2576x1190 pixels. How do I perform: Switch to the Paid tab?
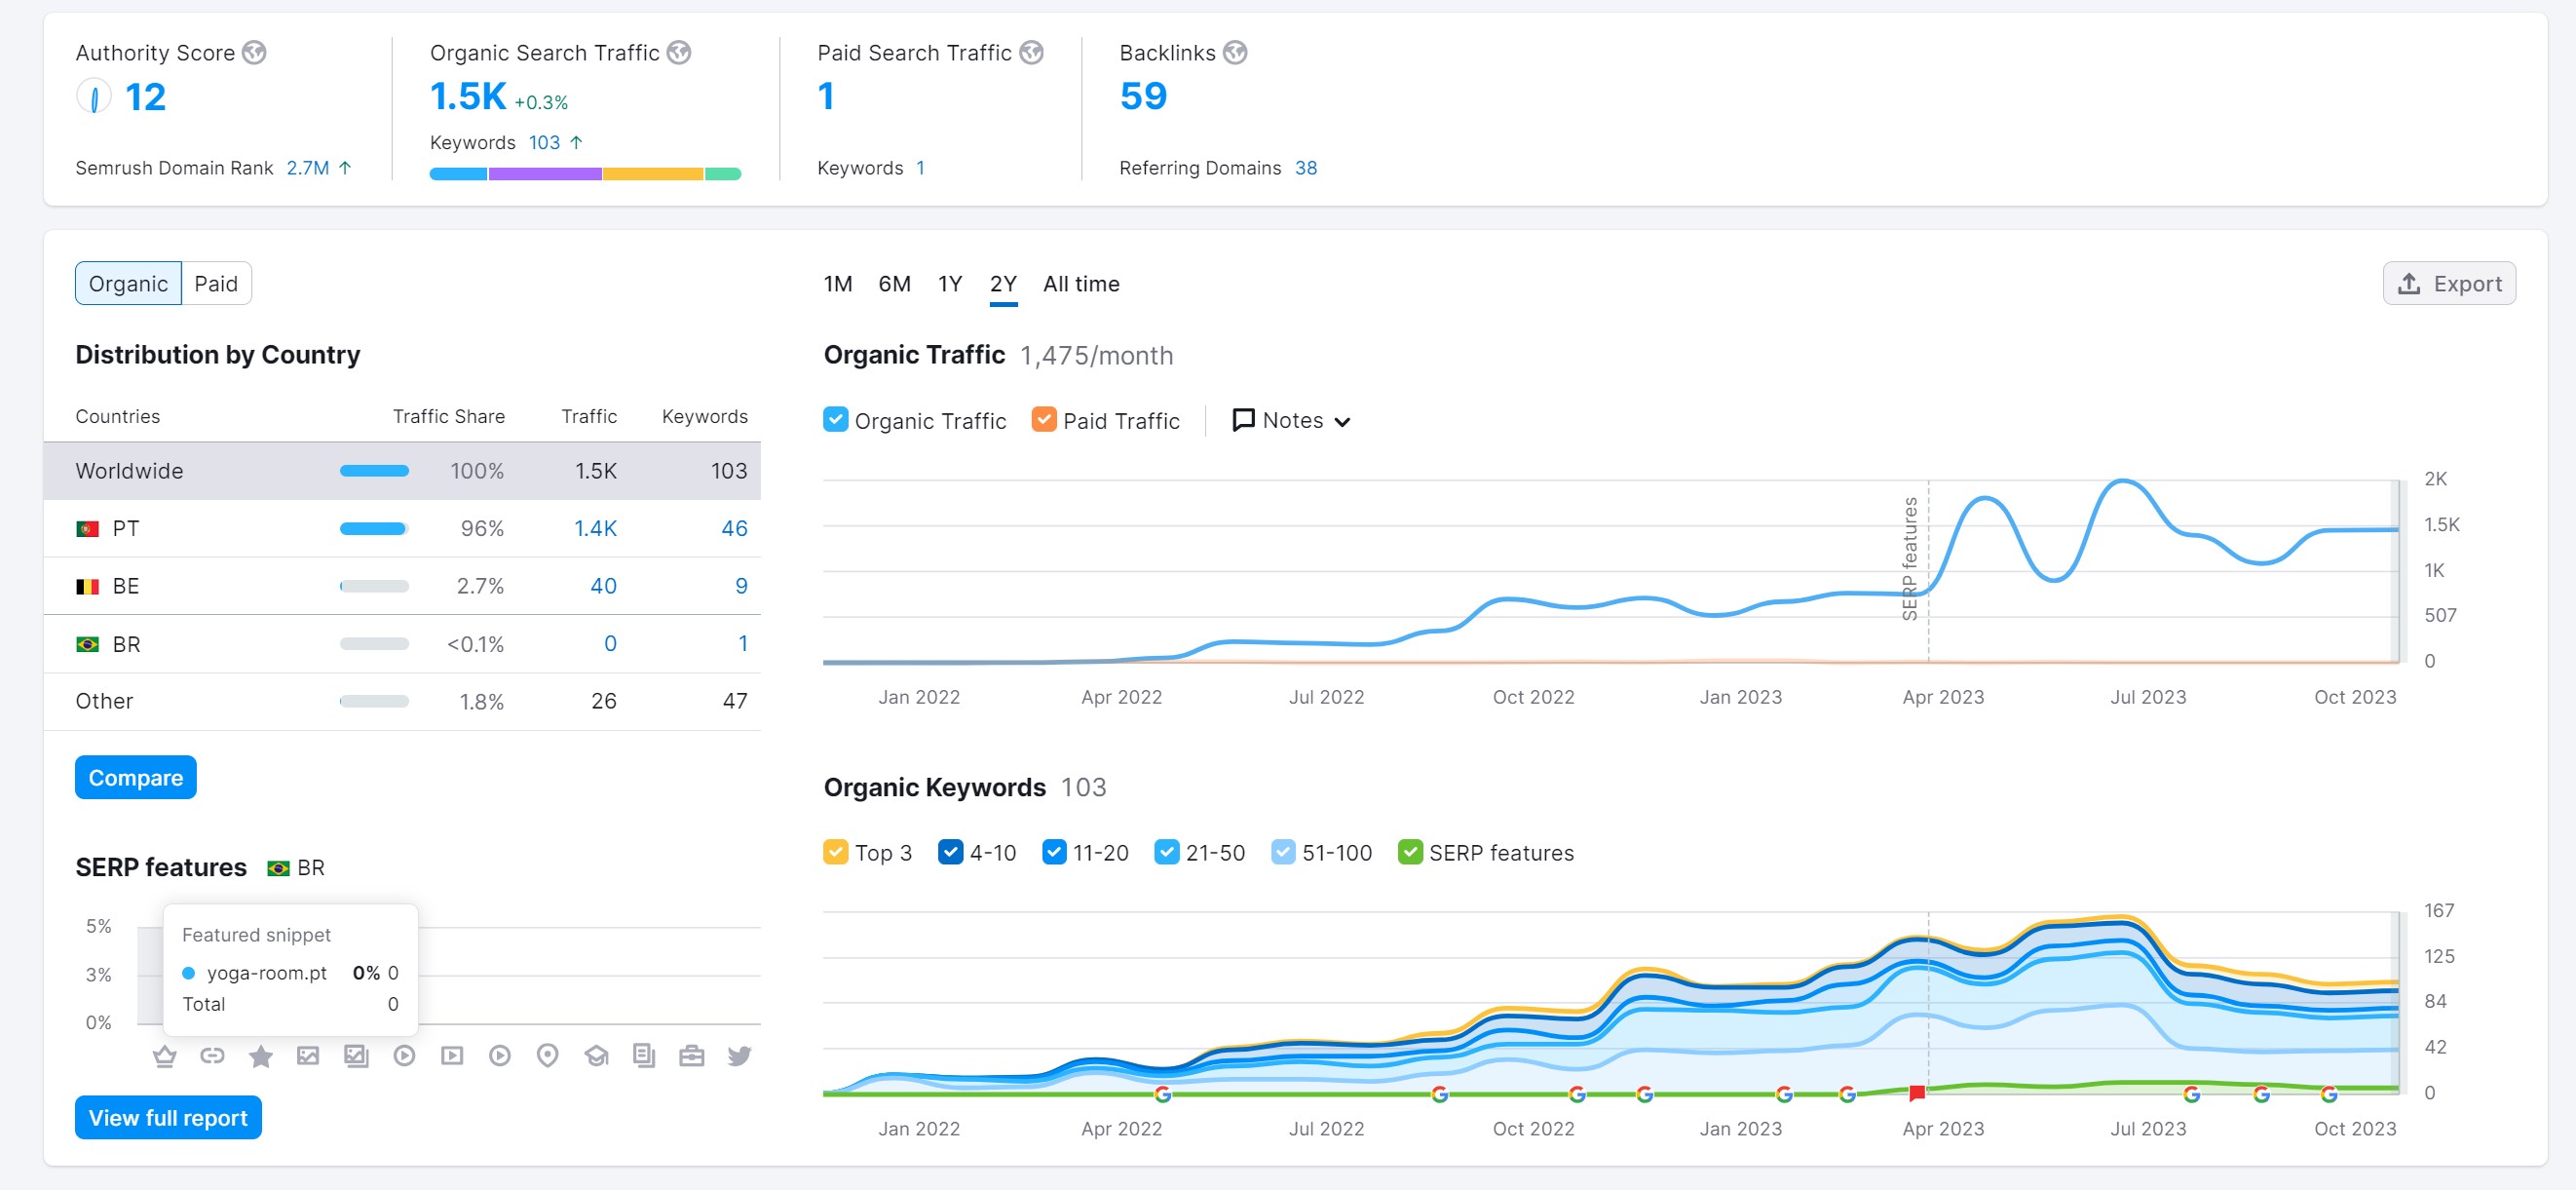point(216,283)
